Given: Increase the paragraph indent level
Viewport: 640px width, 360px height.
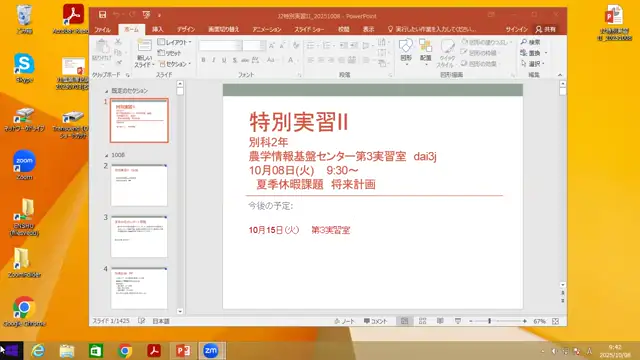Looking at the screenshot, I should tap(354, 45).
